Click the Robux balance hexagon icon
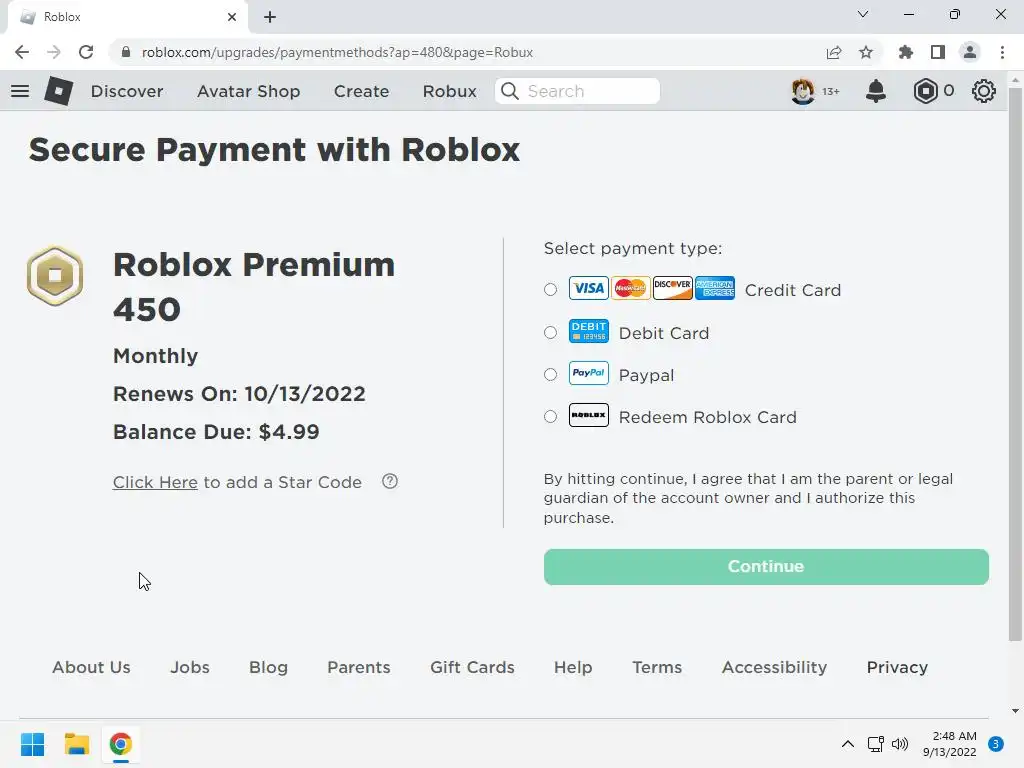This screenshot has width=1024, height=768. tap(925, 91)
